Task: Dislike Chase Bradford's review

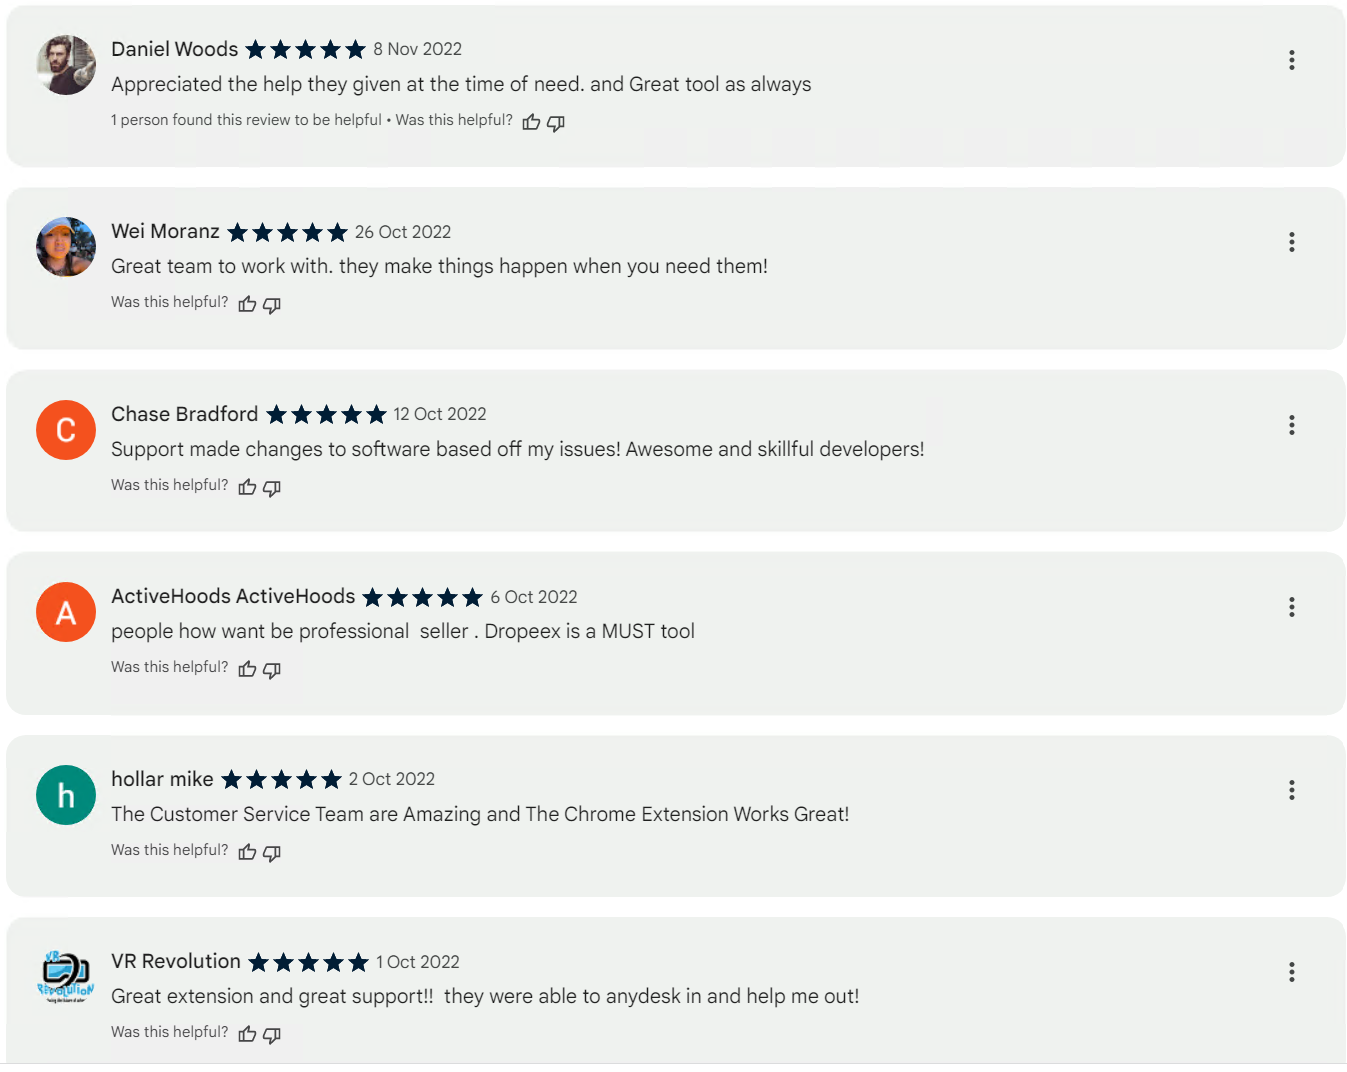Action: click(272, 488)
